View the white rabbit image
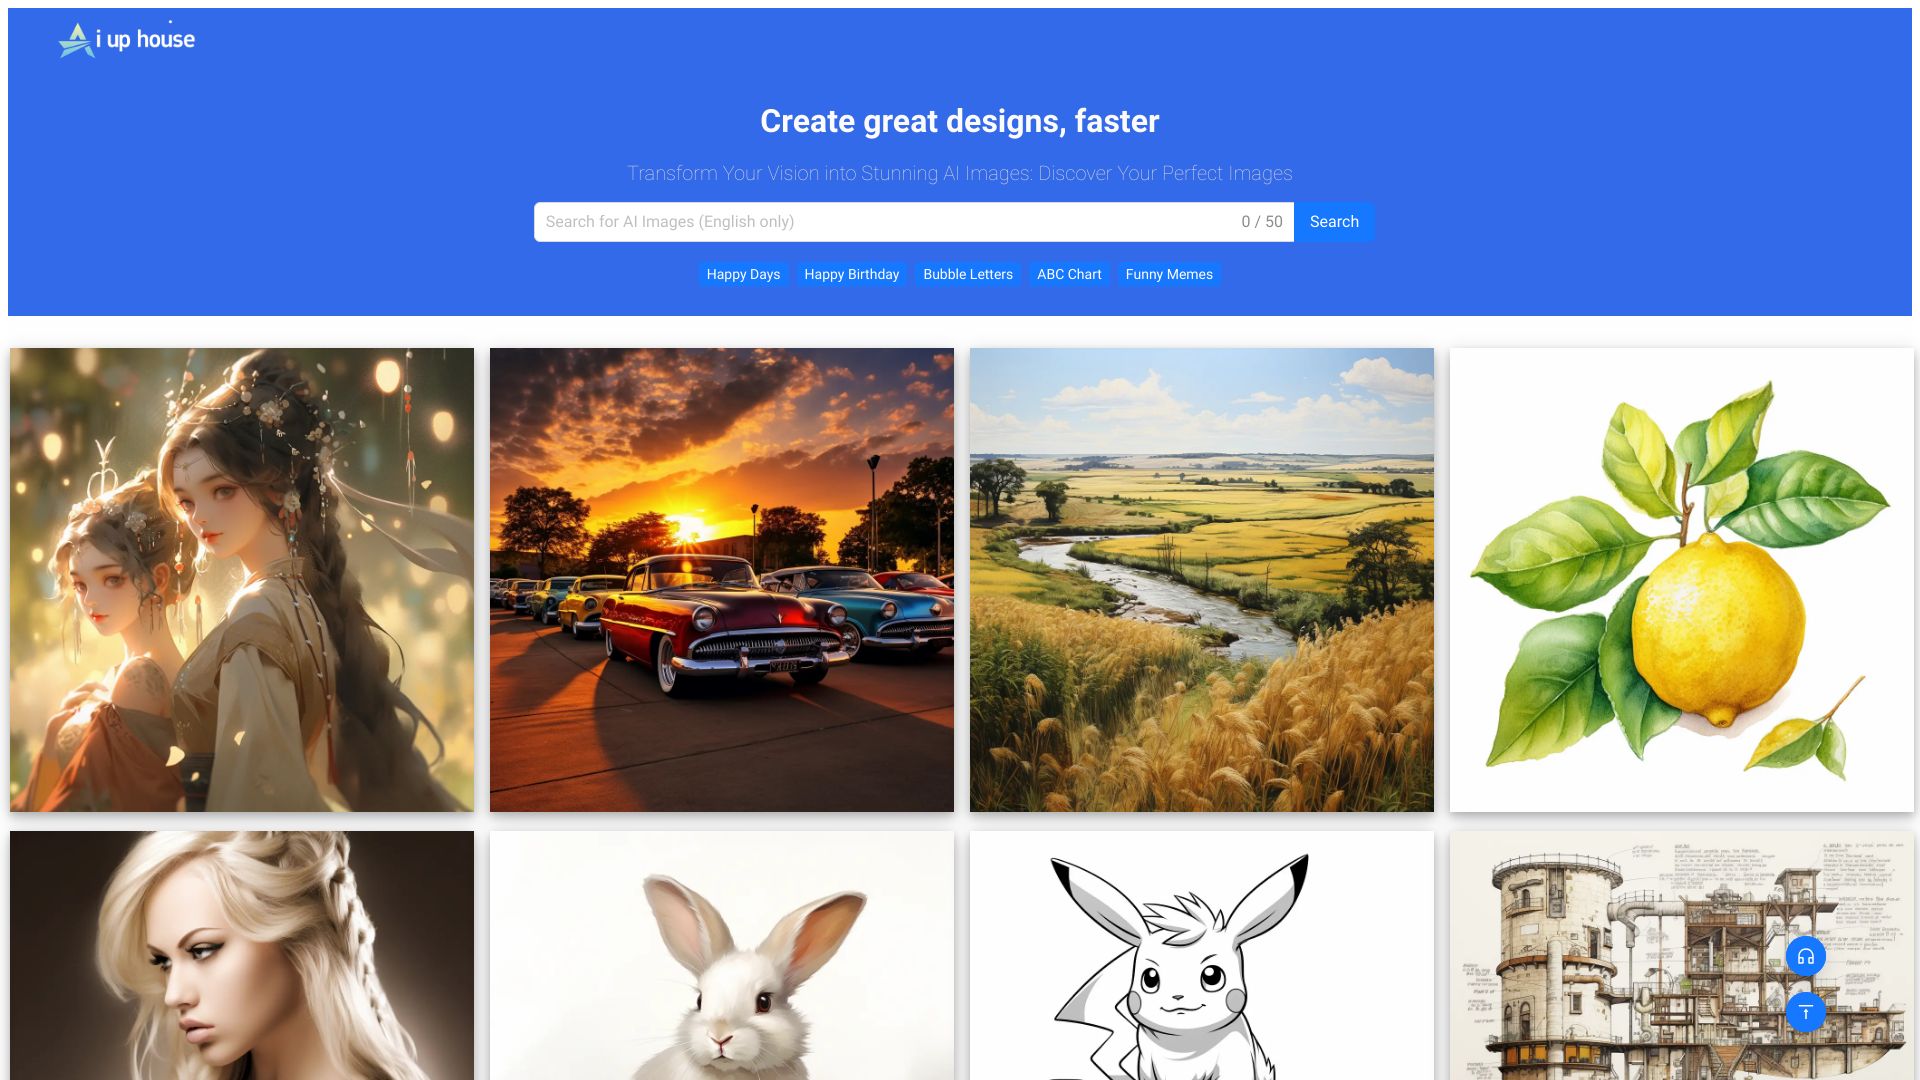1920x1080 pixels. tap(722, 955)
